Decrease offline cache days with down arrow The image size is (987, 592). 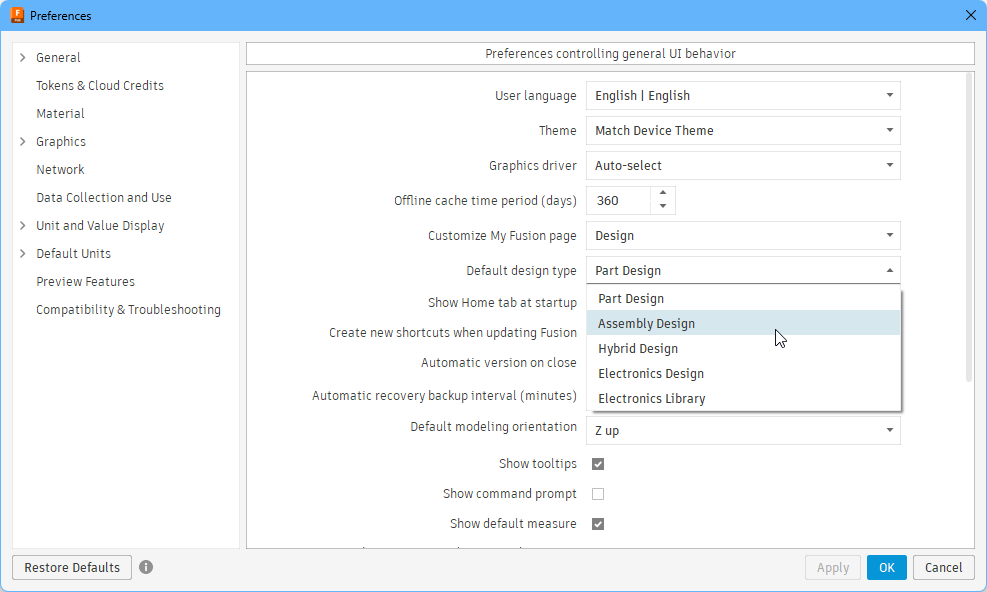tap(663, 207)
